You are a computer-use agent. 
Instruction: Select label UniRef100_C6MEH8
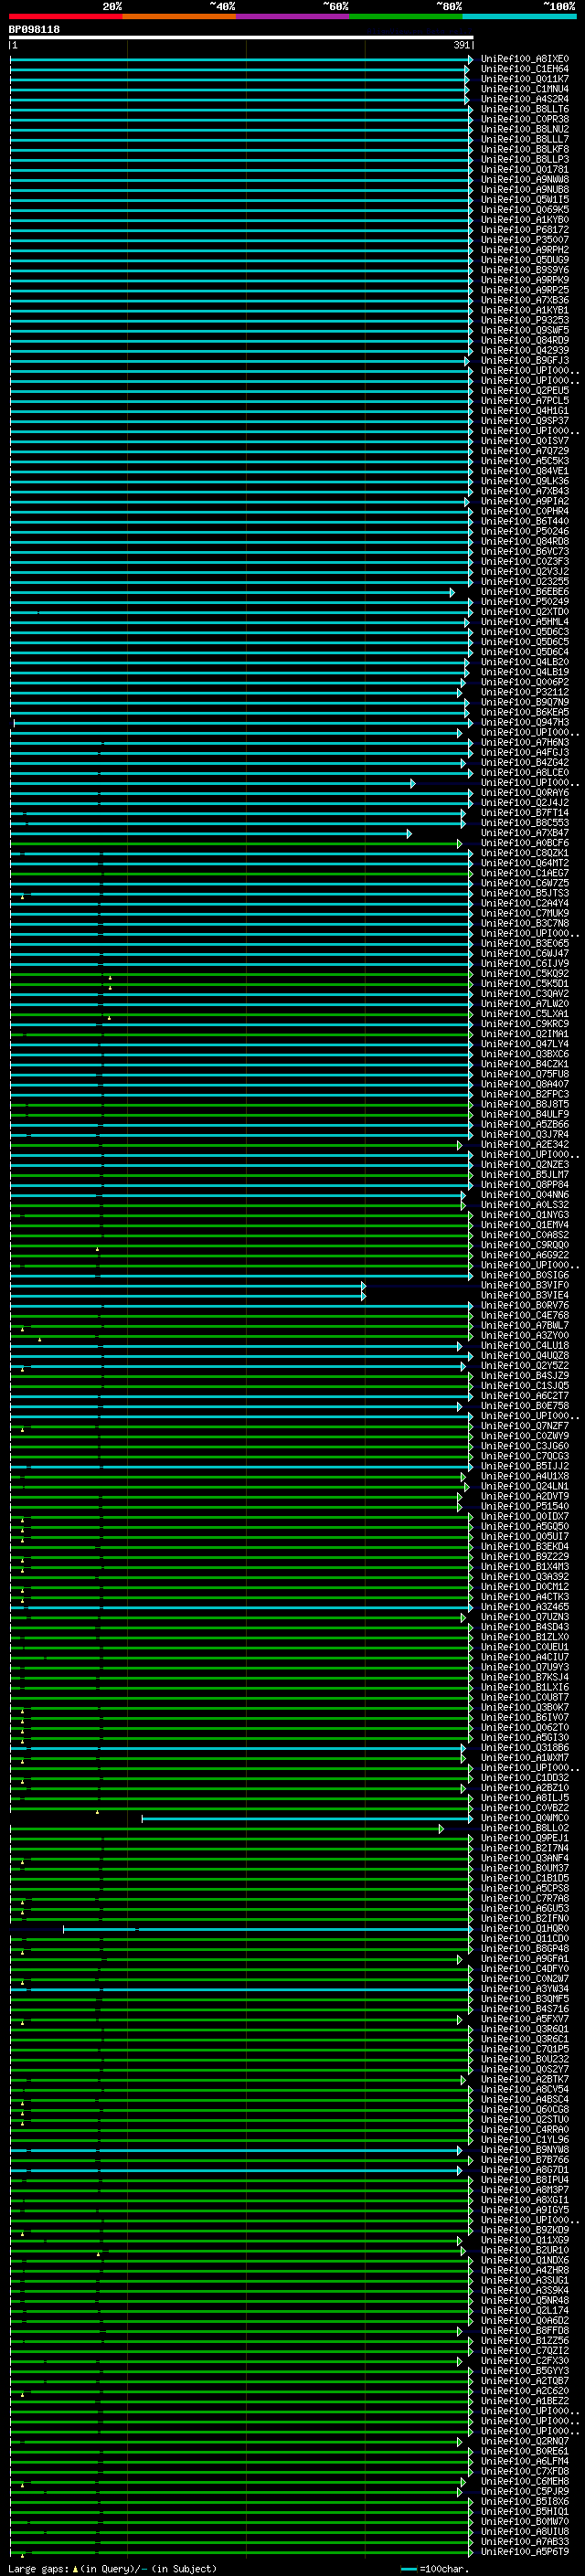tap(525, 2482)
